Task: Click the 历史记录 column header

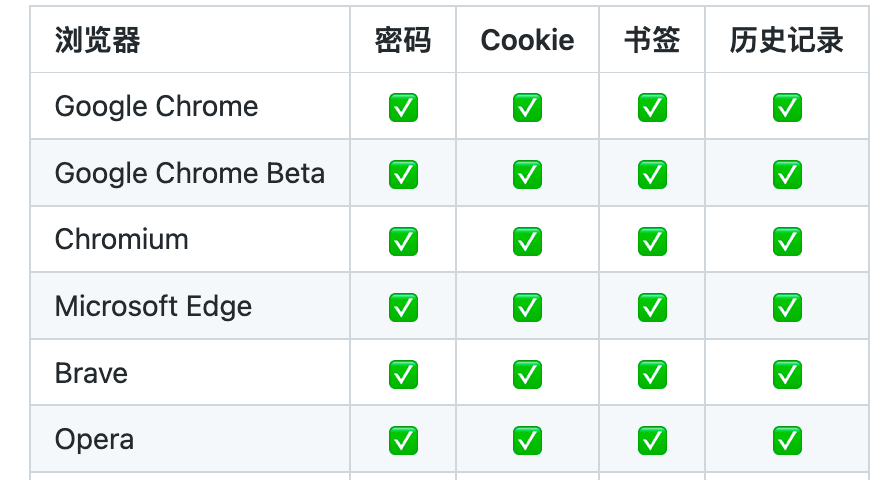Action: point(787,40)
